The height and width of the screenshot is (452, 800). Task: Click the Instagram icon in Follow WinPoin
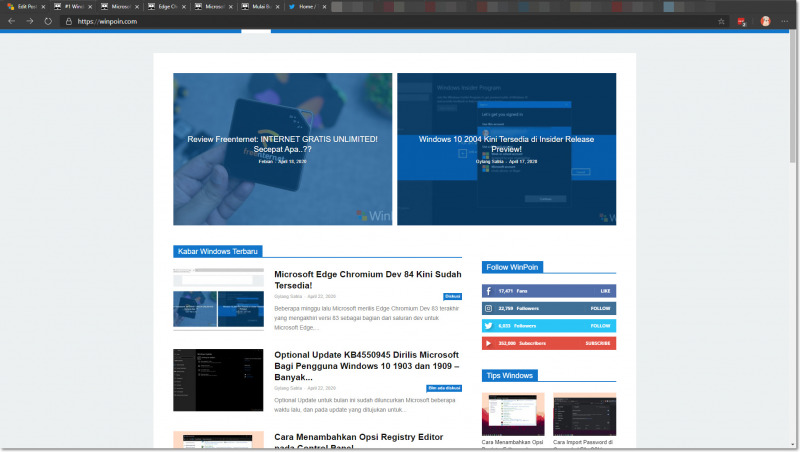pos(488,308)
